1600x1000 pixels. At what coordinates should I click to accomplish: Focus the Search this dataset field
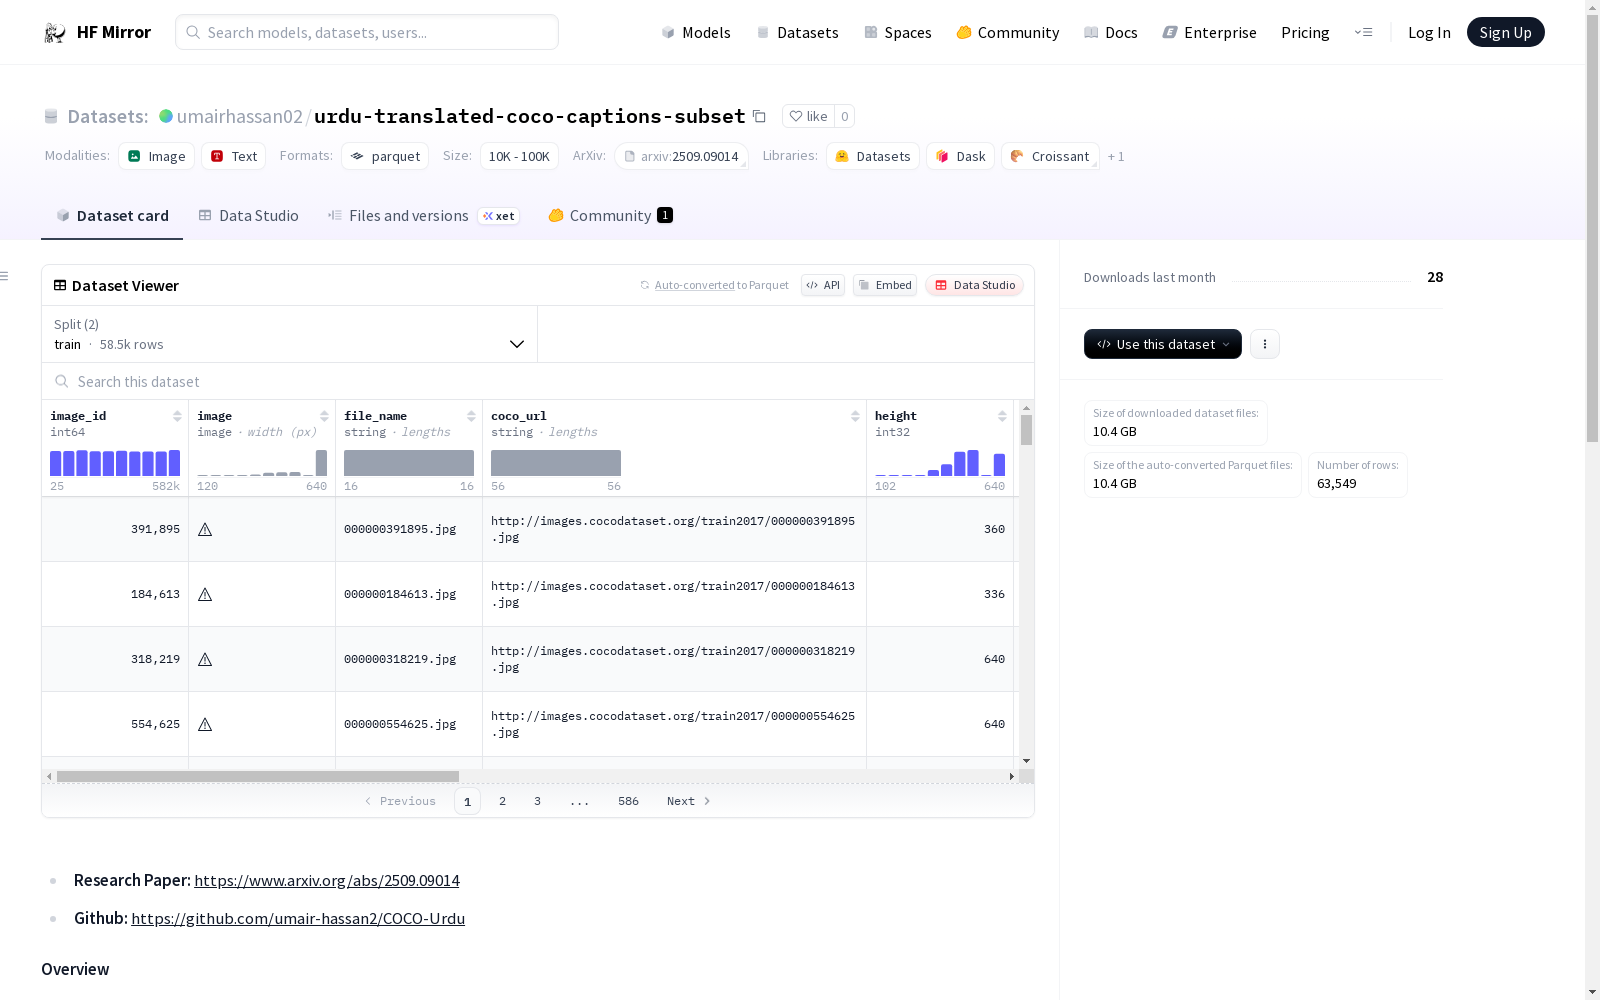click(x=538, y=381)
